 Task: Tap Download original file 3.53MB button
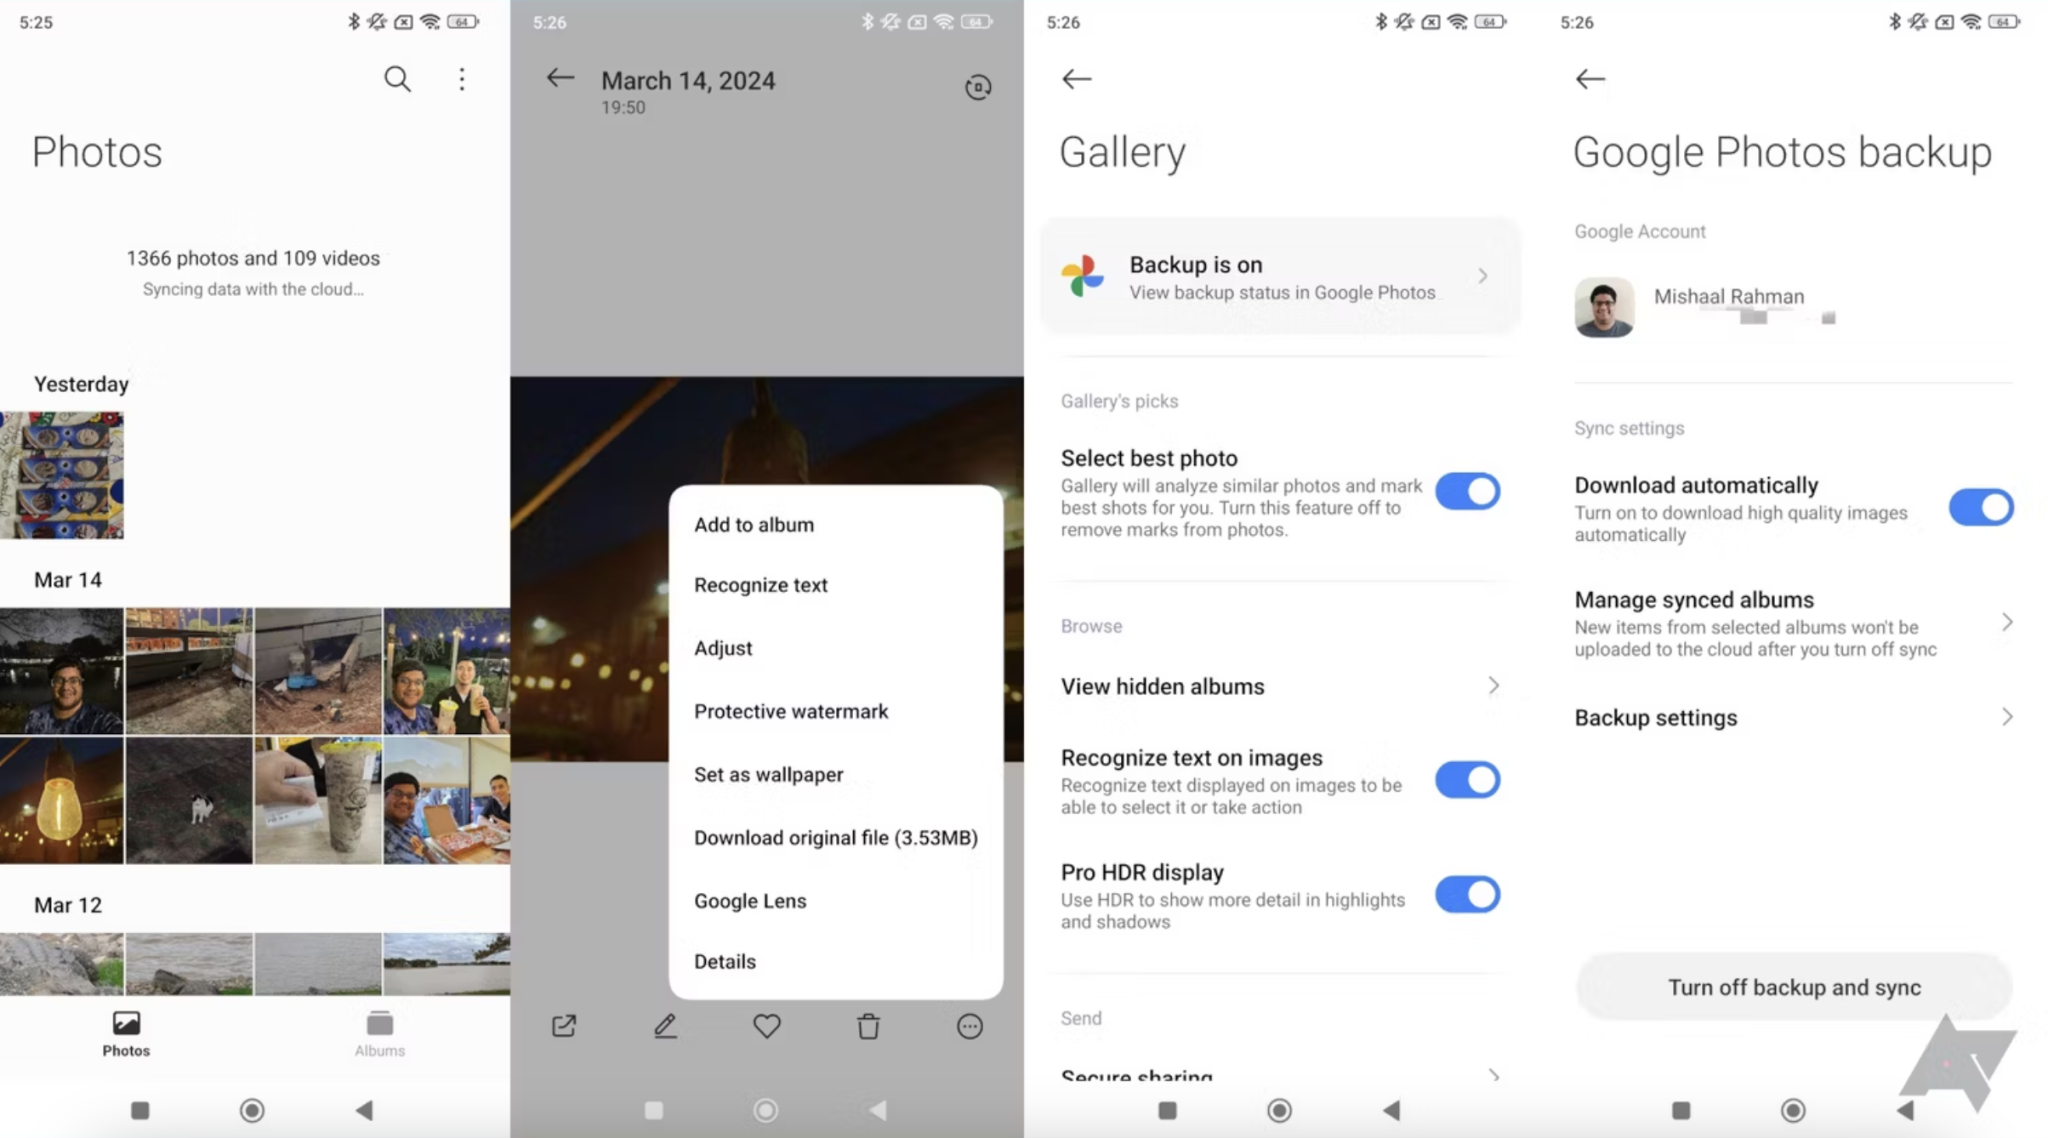tap(836, 837)
